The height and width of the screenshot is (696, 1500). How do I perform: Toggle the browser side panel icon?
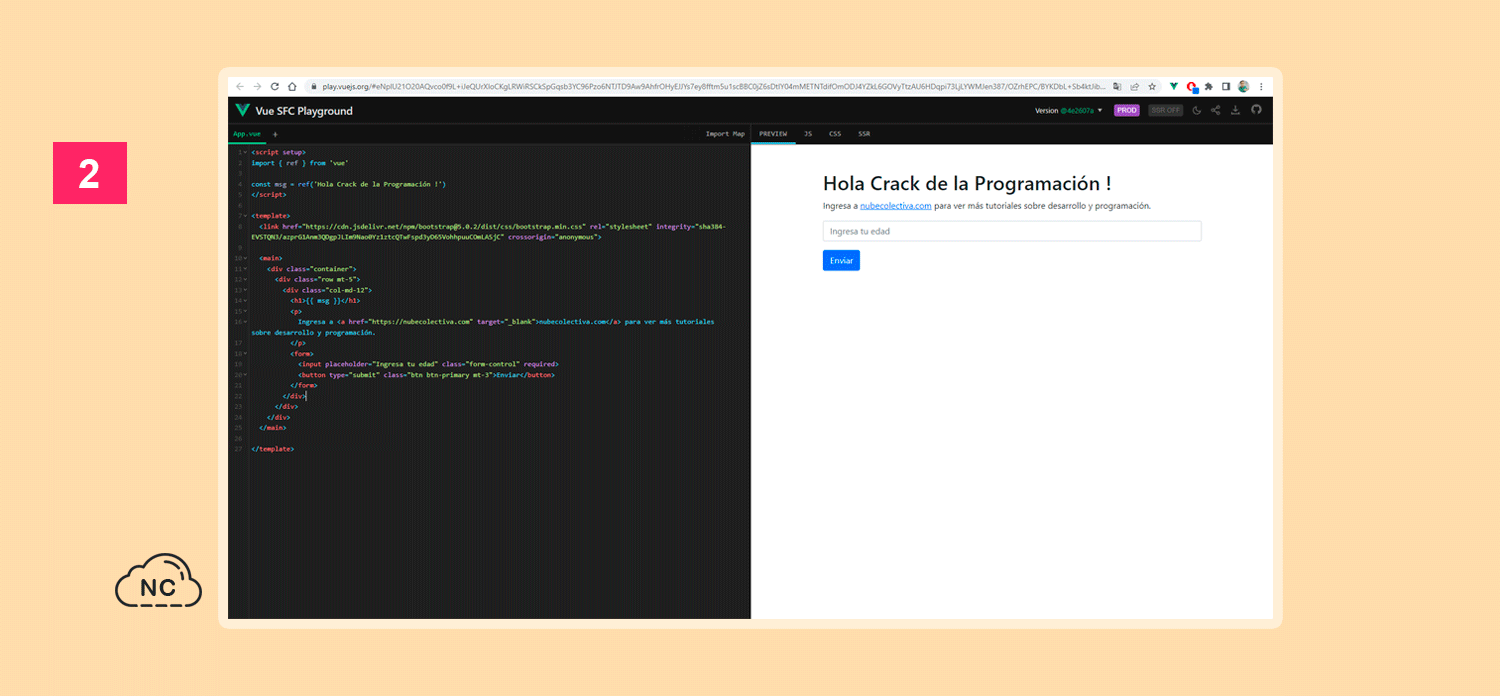pos(1226,87)
